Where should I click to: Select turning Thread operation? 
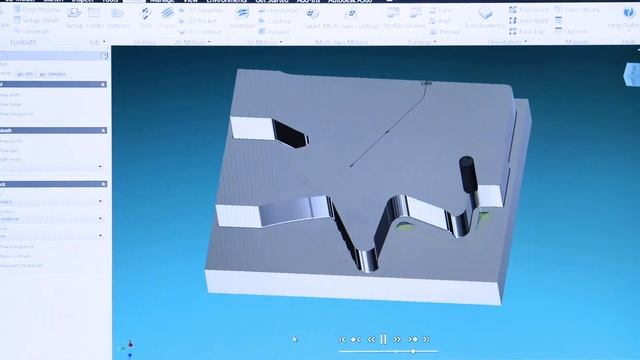pos(444,31)
